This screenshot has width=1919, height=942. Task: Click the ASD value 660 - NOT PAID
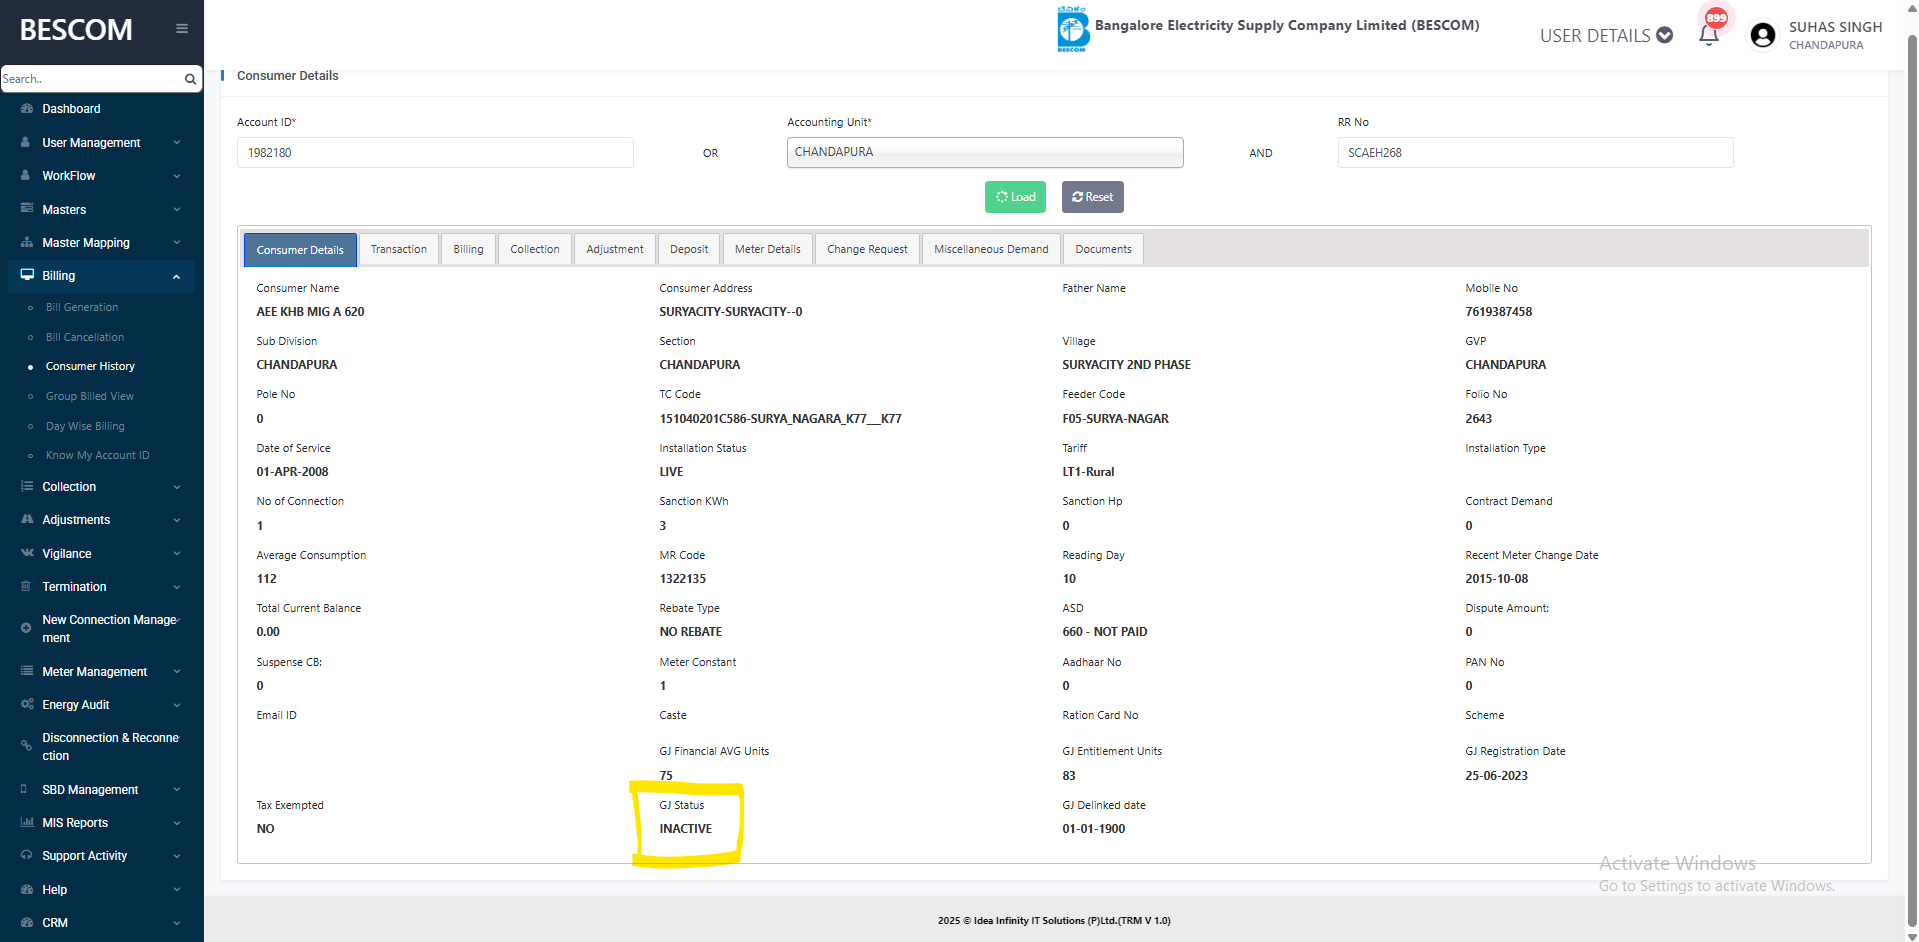tap(1104, 632)
